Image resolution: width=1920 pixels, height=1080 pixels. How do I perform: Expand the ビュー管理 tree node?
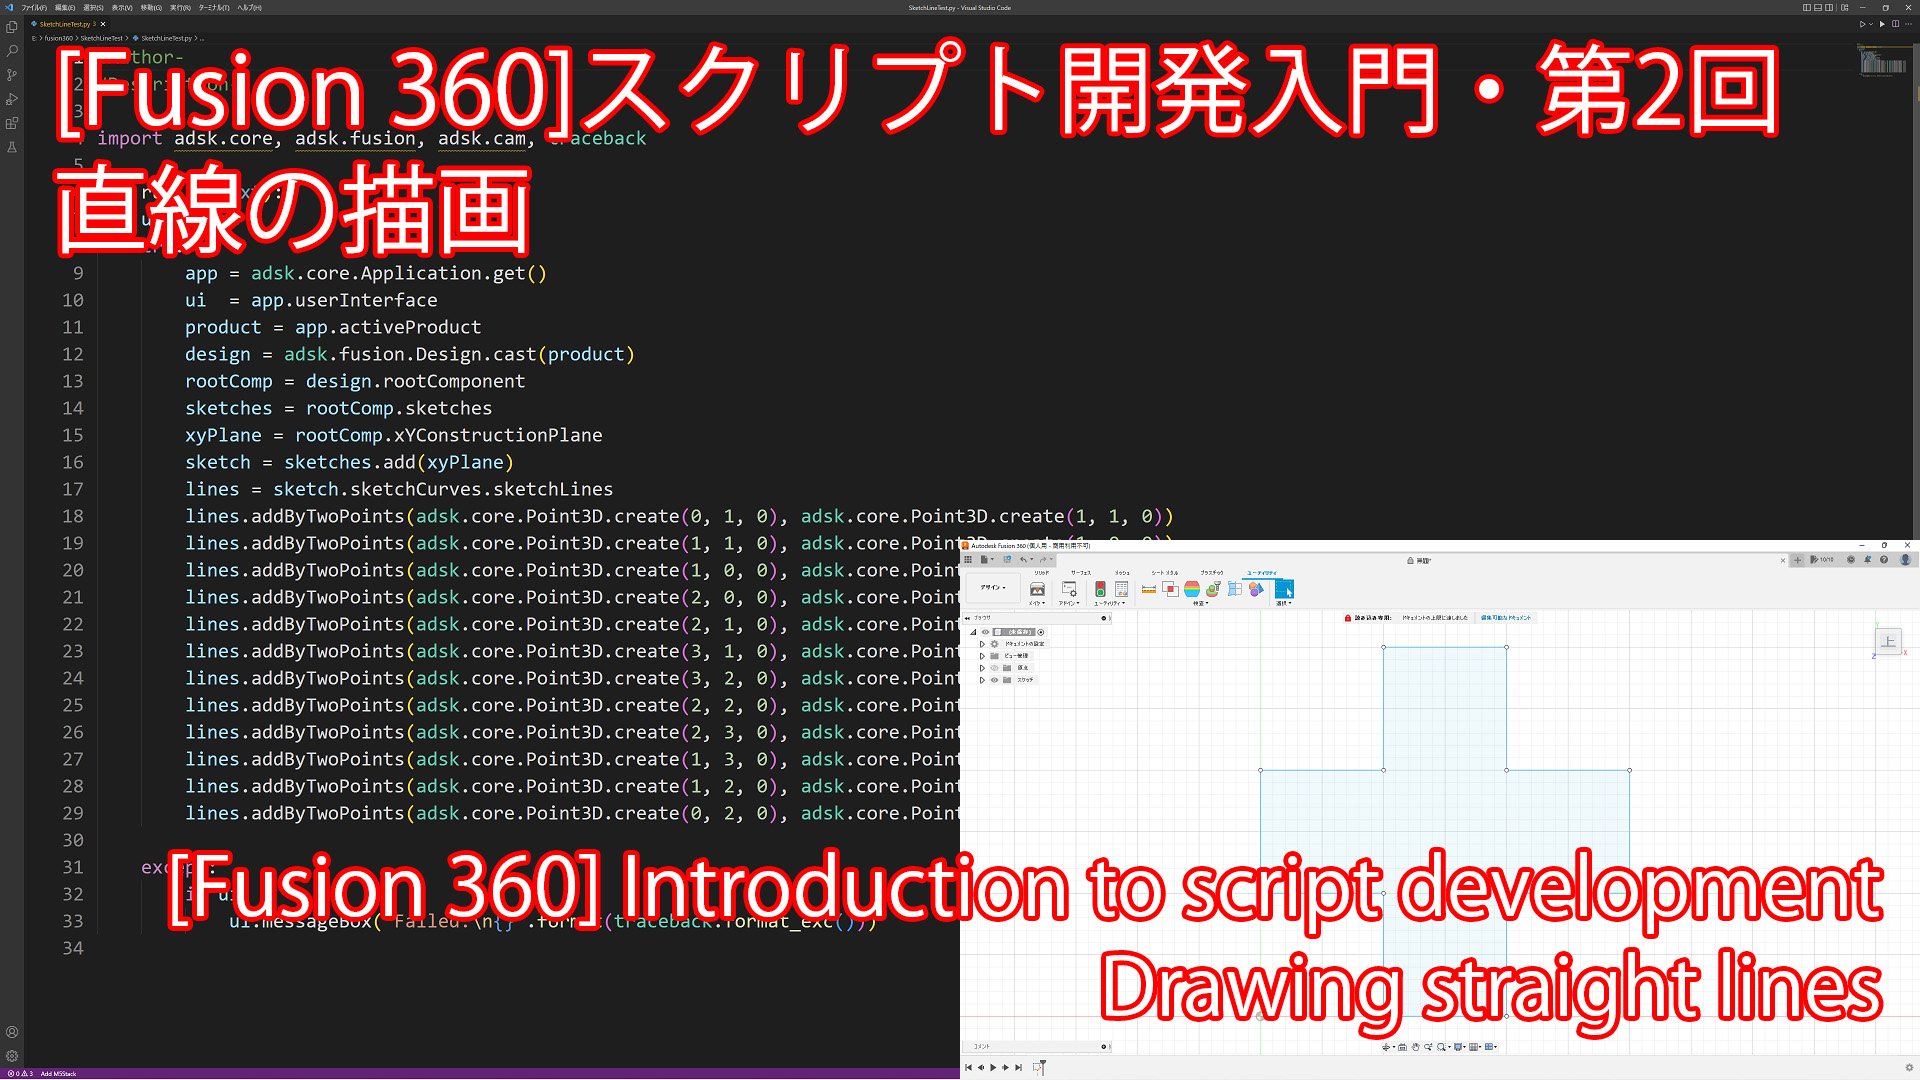pyautogui.click(x=982, y=656)
